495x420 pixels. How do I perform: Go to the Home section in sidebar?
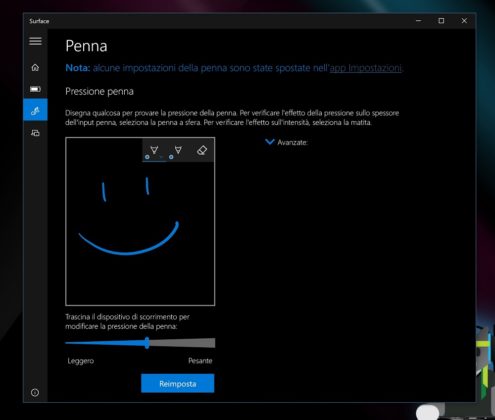coord(35,68)
